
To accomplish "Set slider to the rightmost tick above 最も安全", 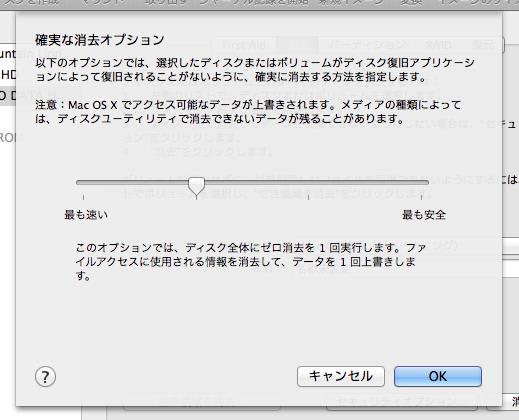I will click(421, 197).
